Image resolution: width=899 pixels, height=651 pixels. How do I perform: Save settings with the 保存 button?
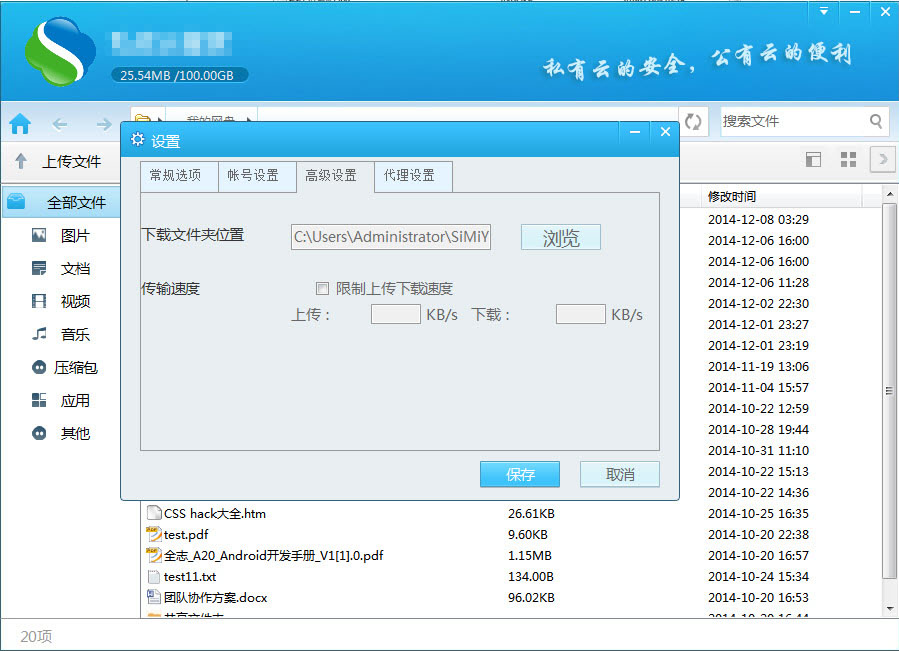coord(520,474)
